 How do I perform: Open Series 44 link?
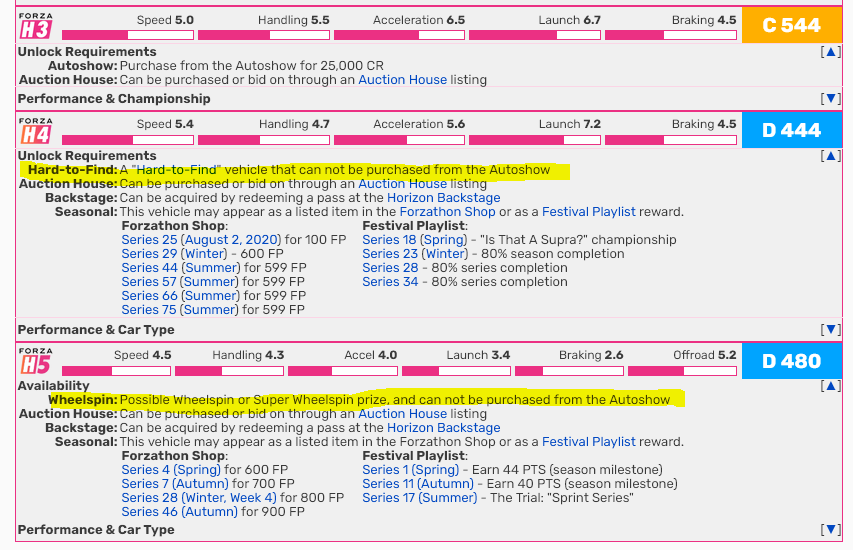[x=149, y=268]
